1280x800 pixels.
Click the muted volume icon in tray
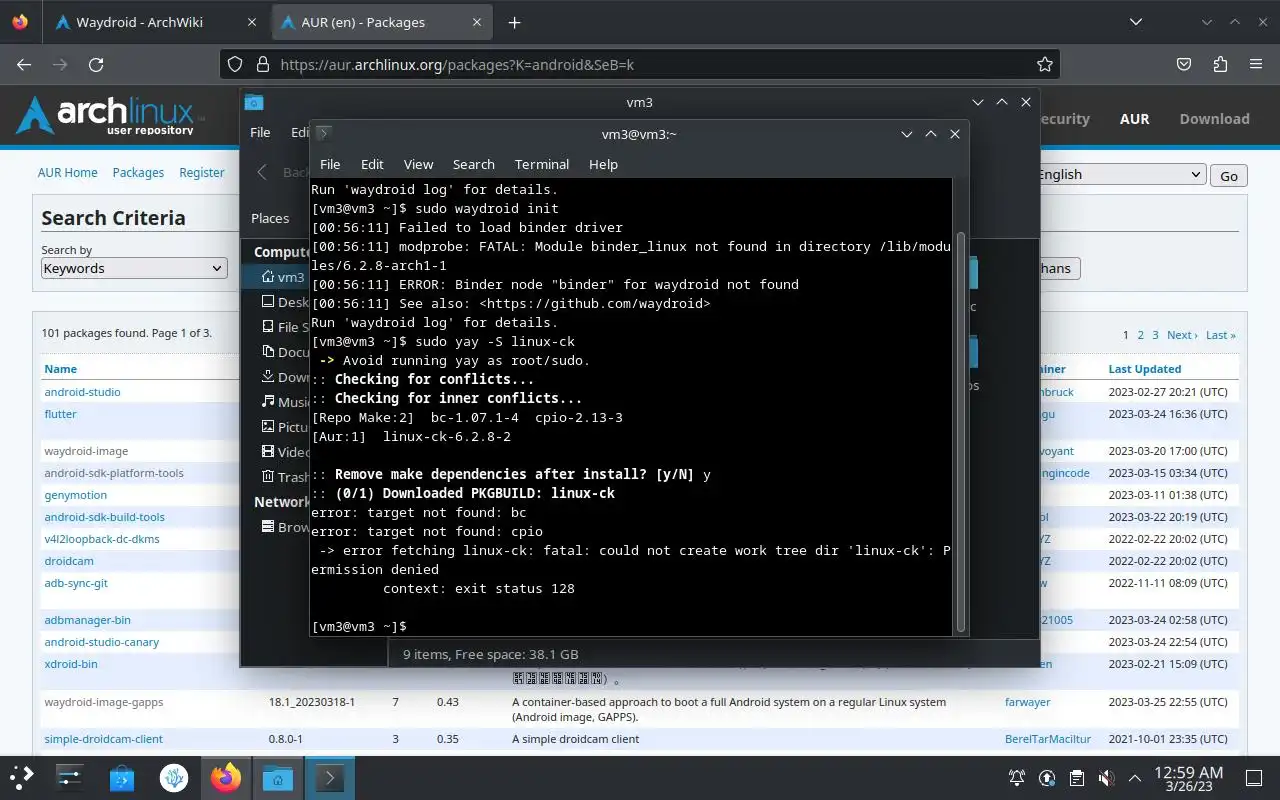point(1106,777)
